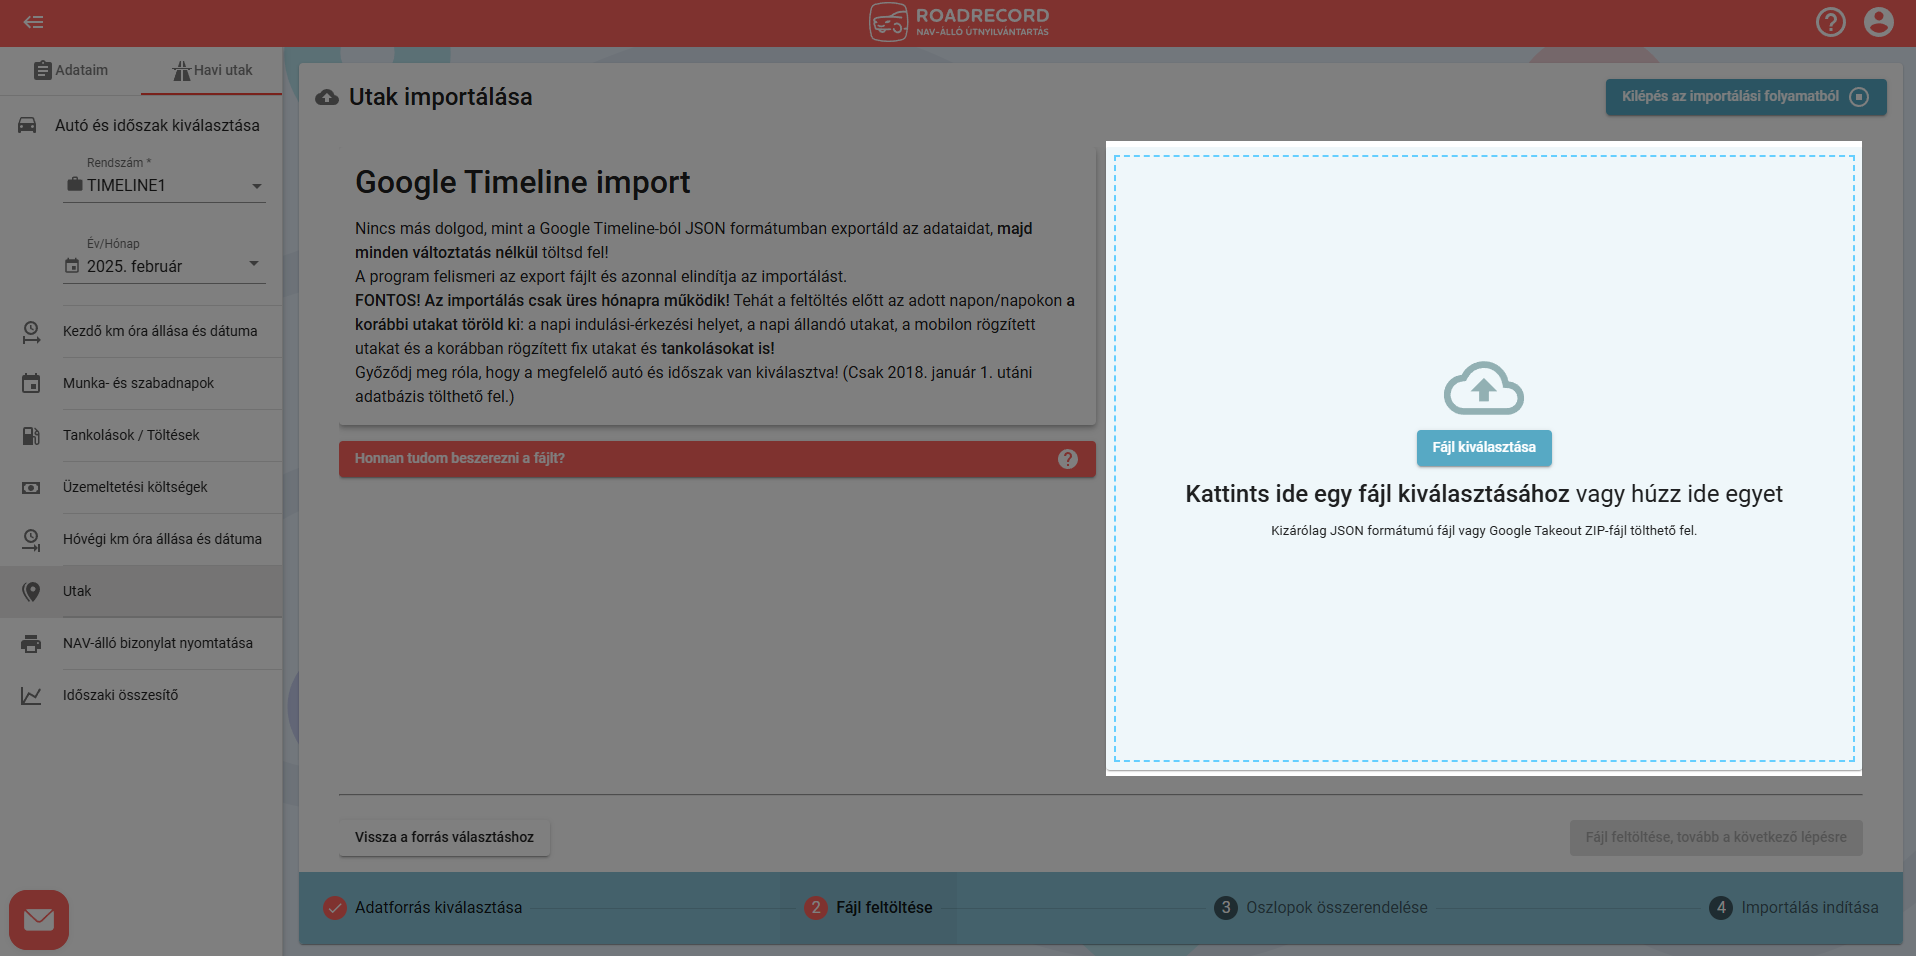Click the odometer icon for Kezdő km óra

click(x=31, y=332)
